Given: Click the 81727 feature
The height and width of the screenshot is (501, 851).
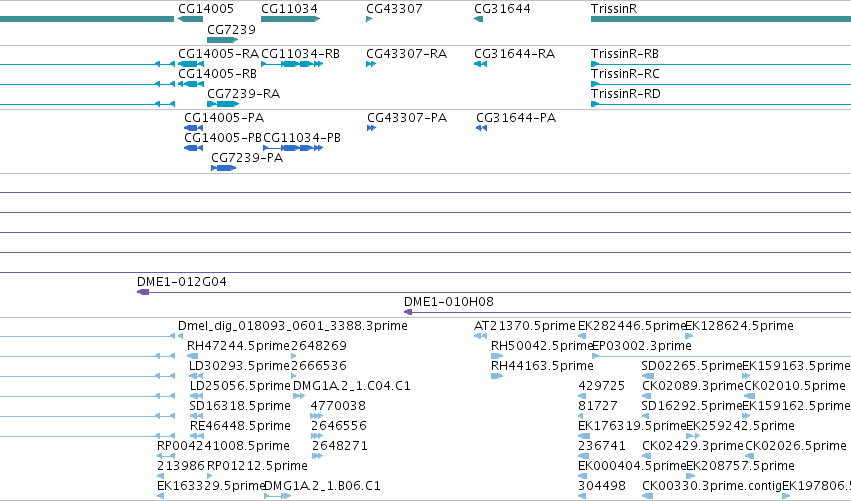Looking at the screenshot, I should (x=581, y=416).
